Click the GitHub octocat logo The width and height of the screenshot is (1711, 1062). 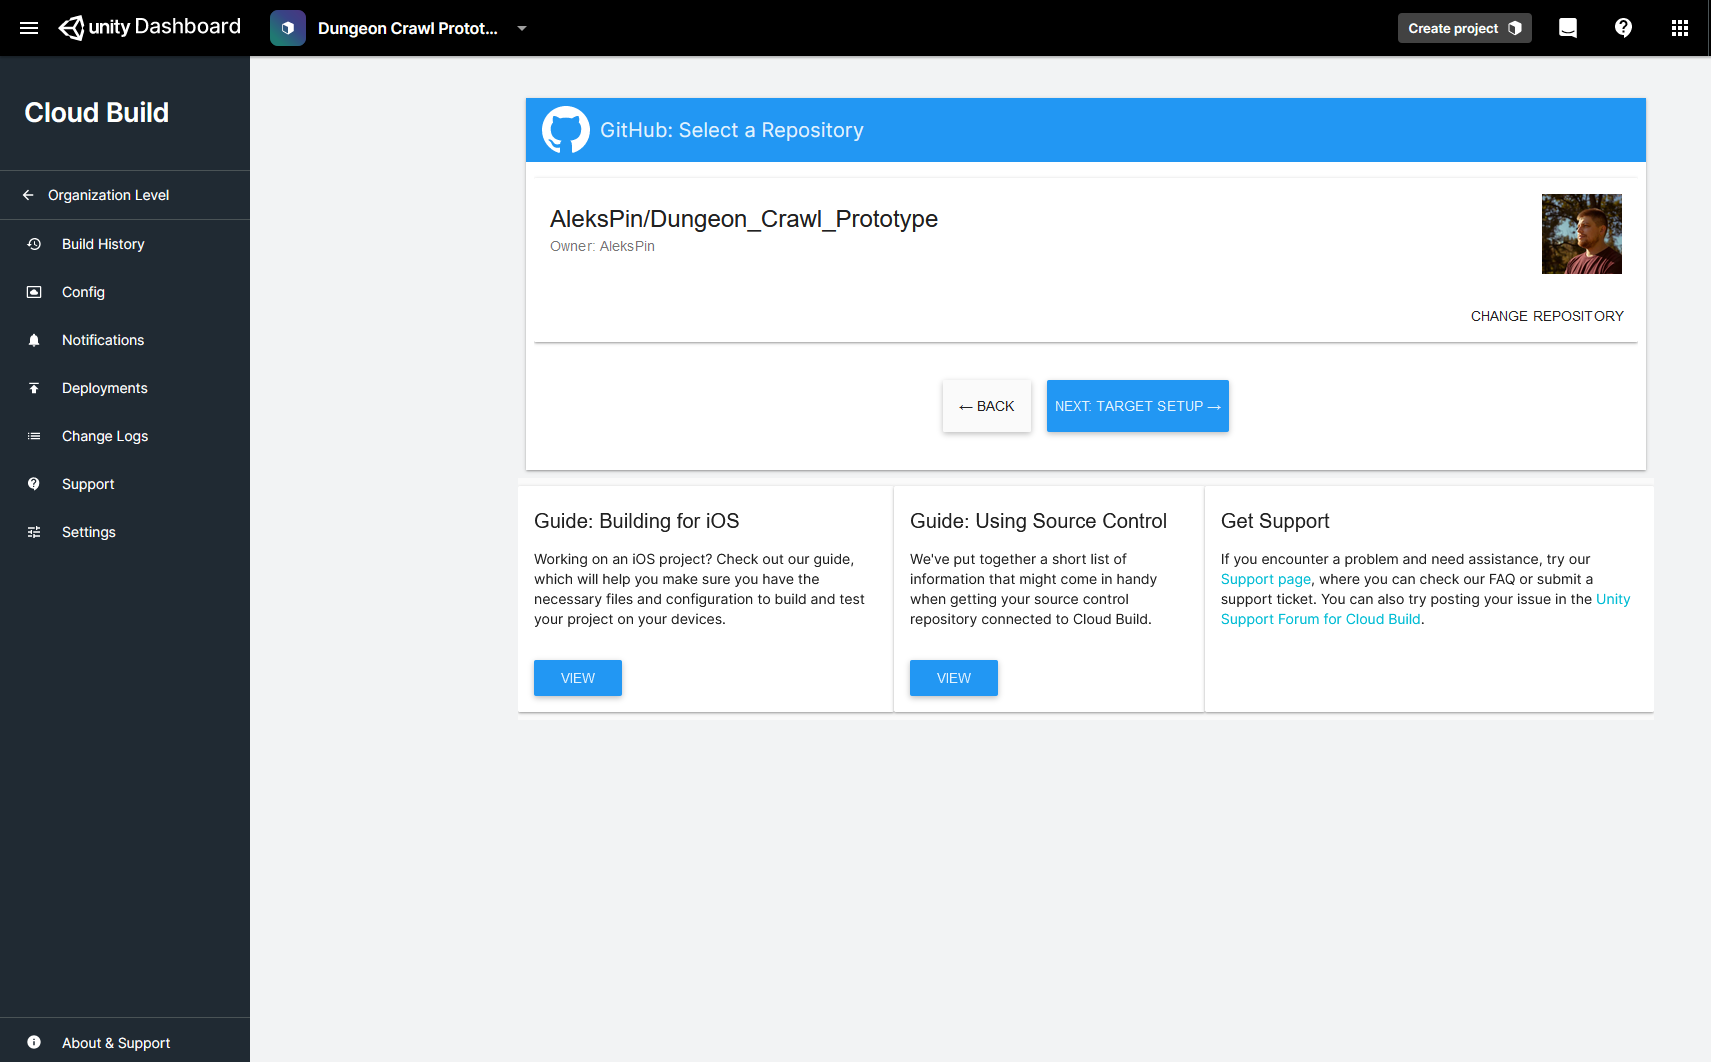tap(566, 130)
